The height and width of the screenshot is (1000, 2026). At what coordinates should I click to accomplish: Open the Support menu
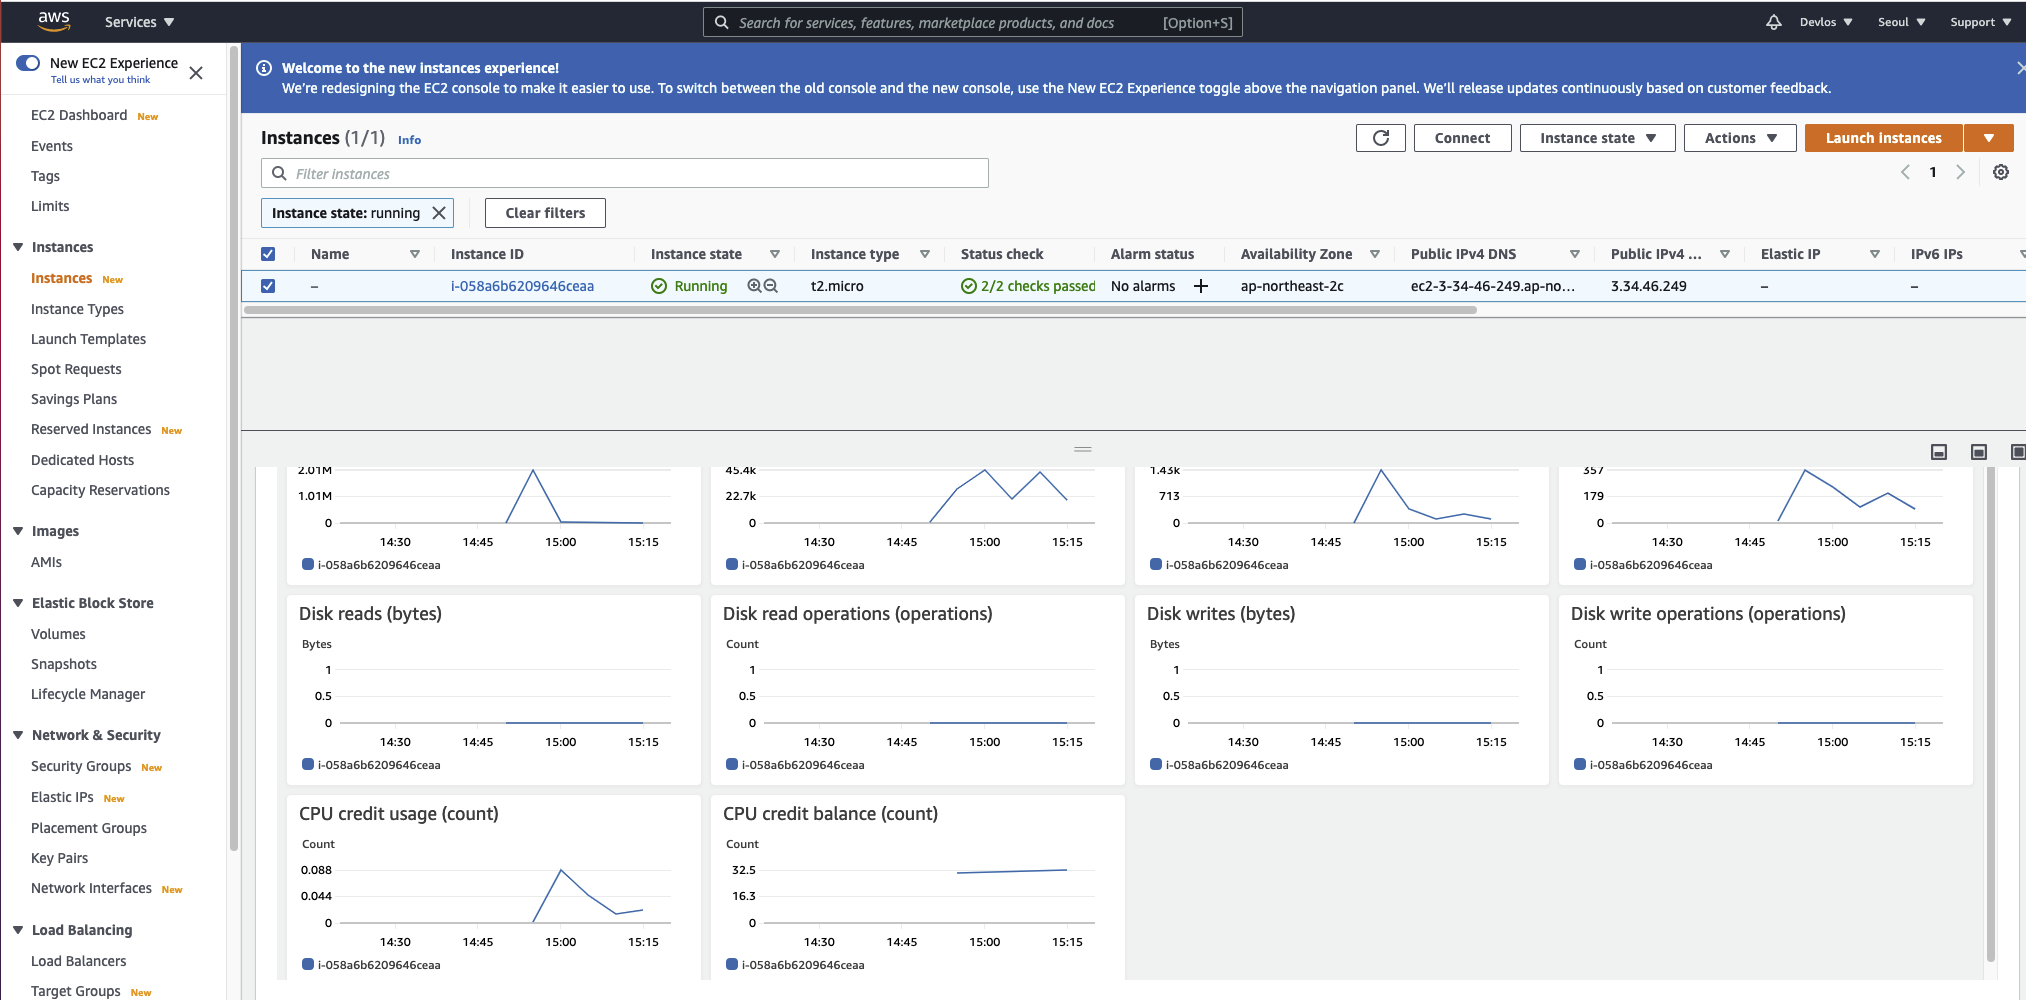[1981, 22]
